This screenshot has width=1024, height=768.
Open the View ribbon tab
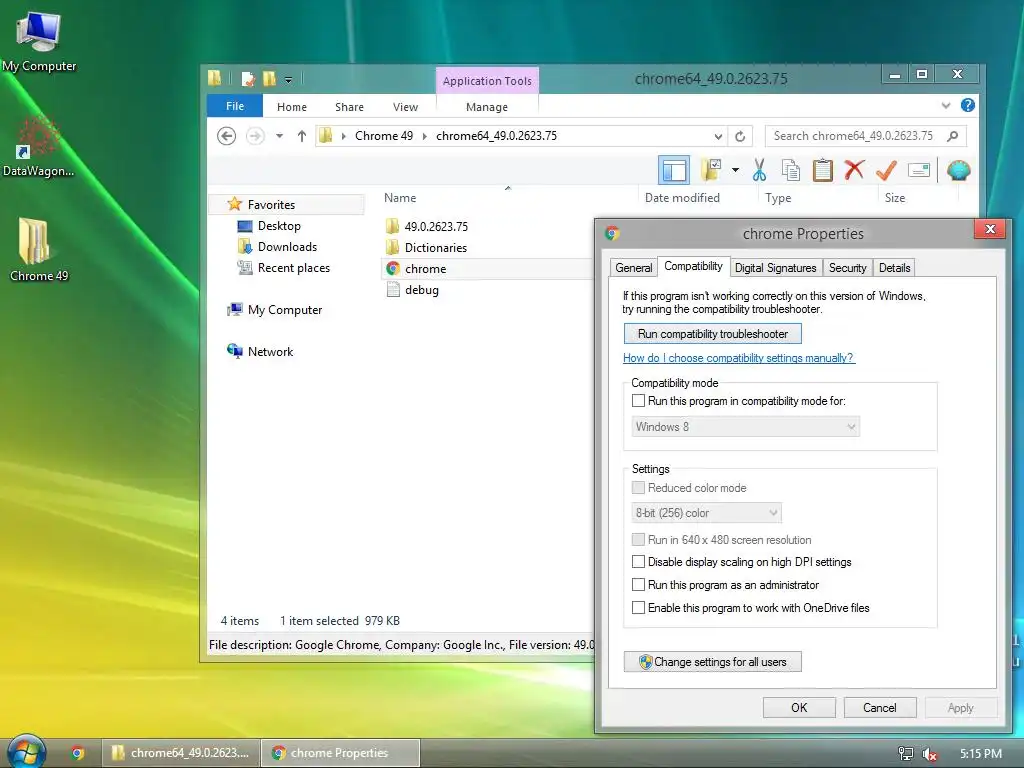click(406, 106)
